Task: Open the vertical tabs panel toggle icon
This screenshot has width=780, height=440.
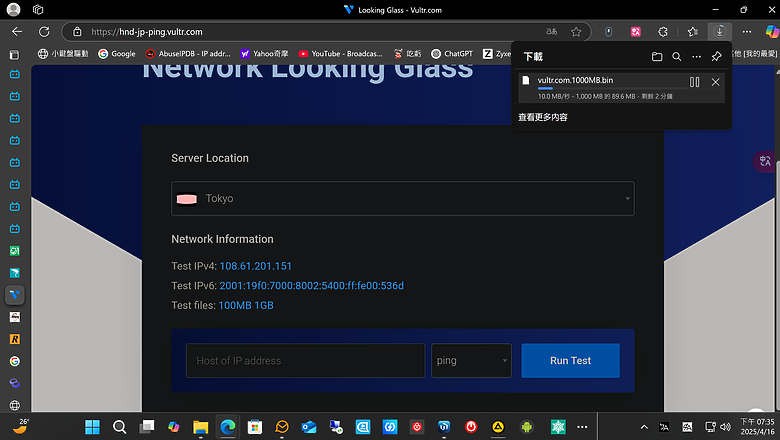Action: (x=14, y=54)
